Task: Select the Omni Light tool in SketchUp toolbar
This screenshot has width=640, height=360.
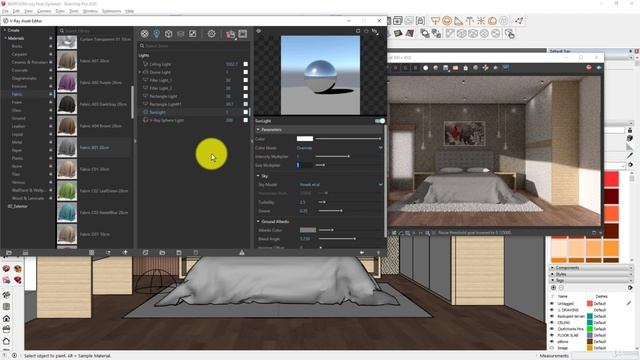Action: click(x=481, y=20)
